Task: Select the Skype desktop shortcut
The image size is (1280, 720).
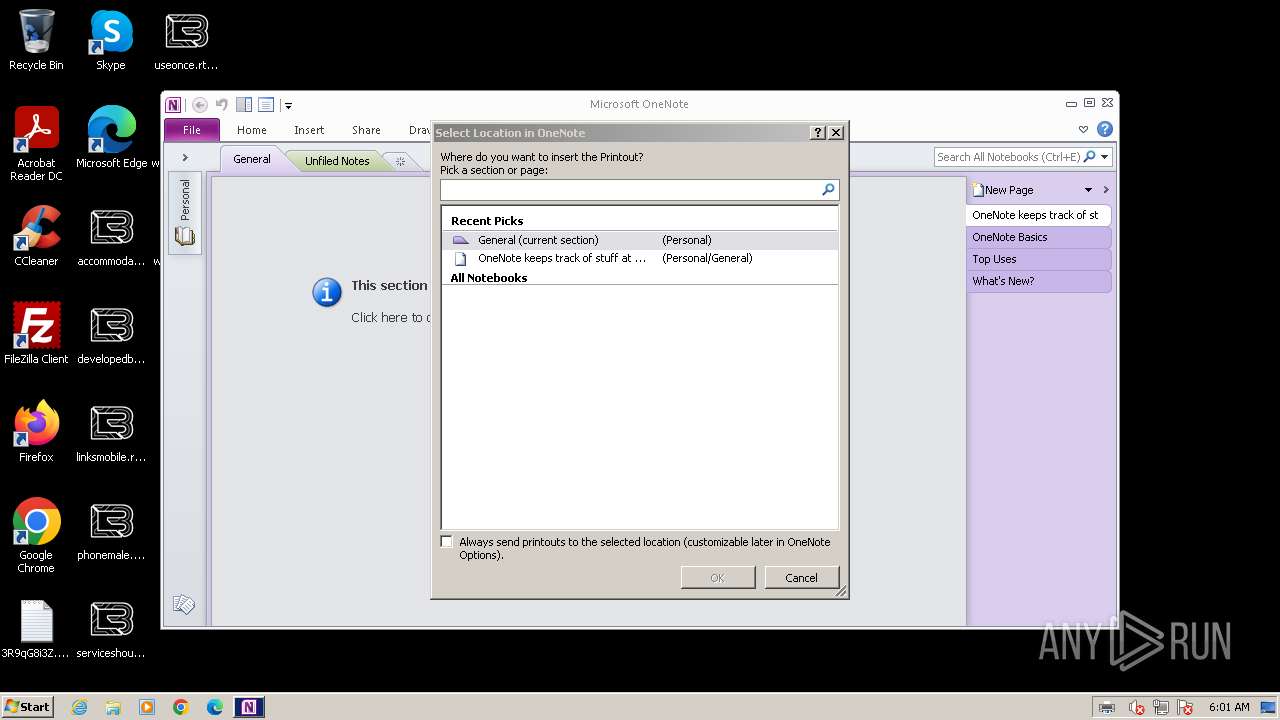Action: pyautogui.click(x=111, y=41)
